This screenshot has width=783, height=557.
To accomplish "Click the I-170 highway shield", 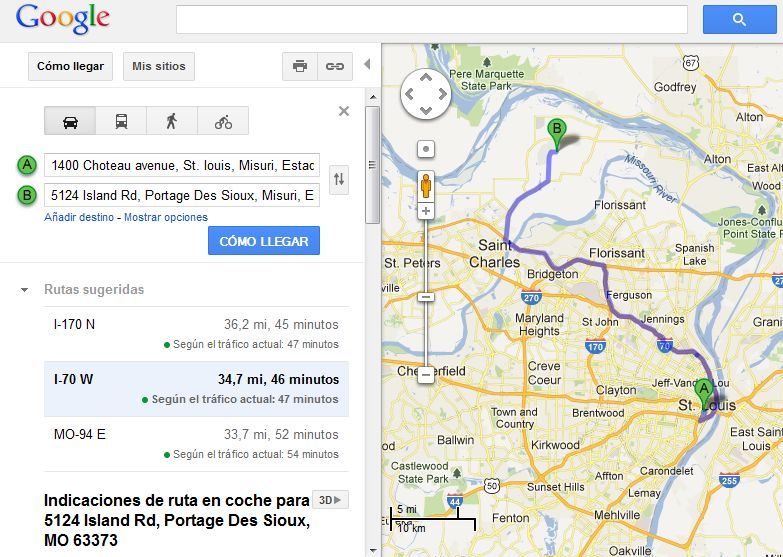I will 595,345.
